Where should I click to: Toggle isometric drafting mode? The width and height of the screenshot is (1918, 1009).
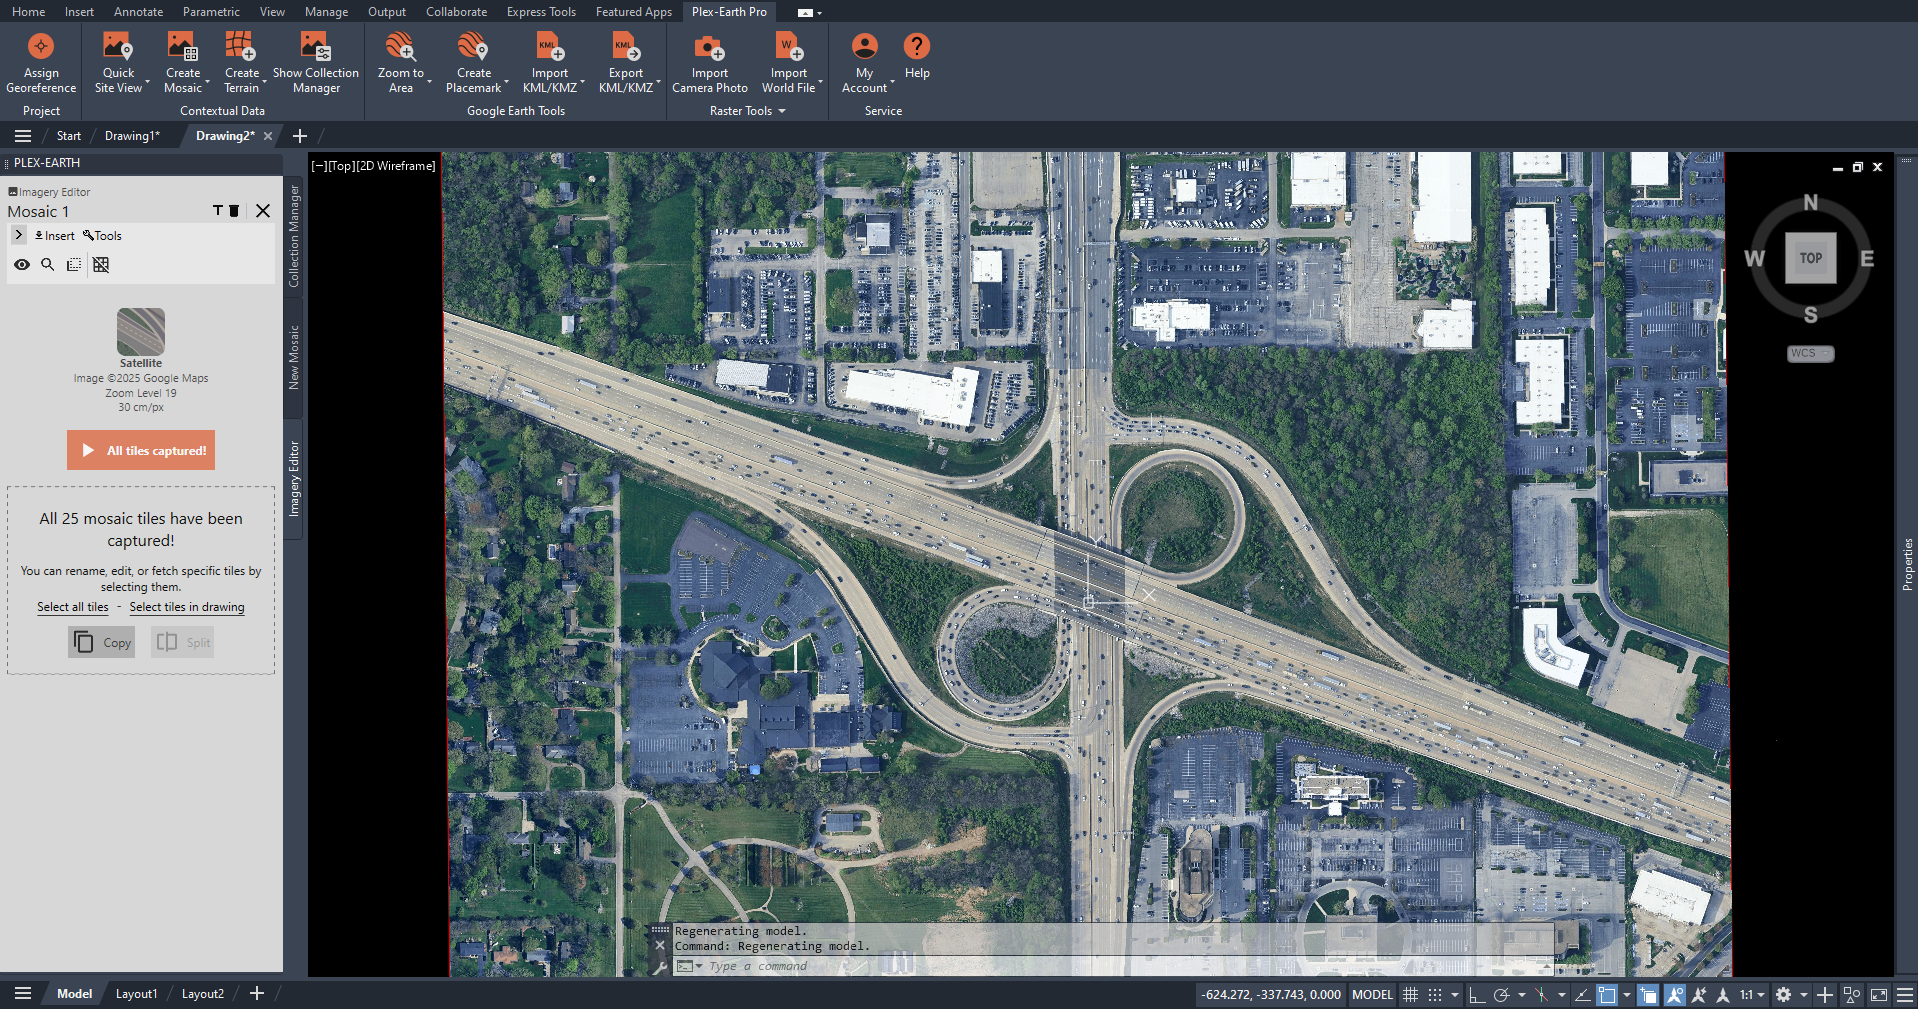[x=1541, y=995]
